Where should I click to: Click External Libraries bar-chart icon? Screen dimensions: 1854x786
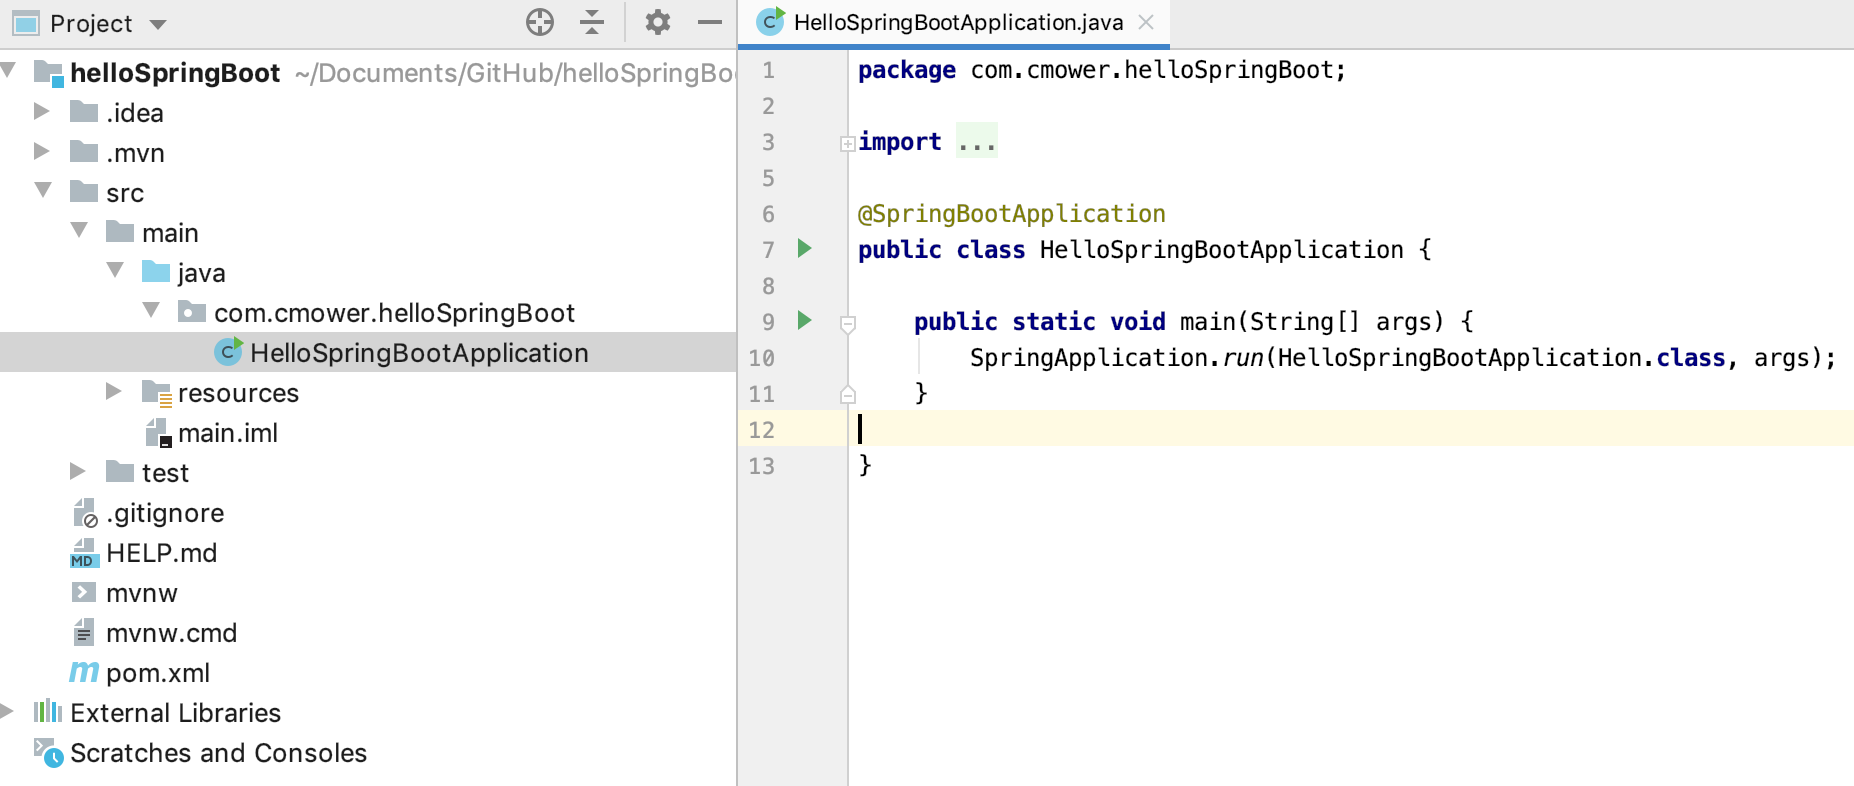click(48, 711)
